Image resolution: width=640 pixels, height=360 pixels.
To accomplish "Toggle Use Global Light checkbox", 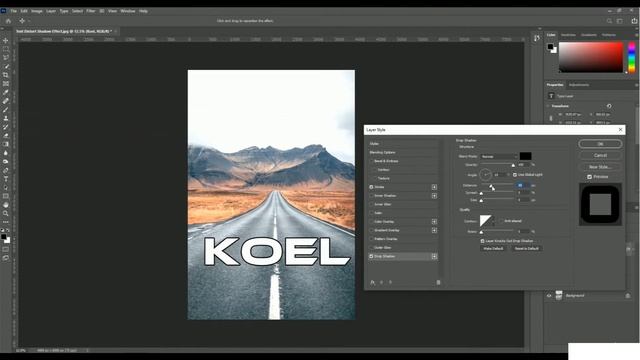I will 515,175.
